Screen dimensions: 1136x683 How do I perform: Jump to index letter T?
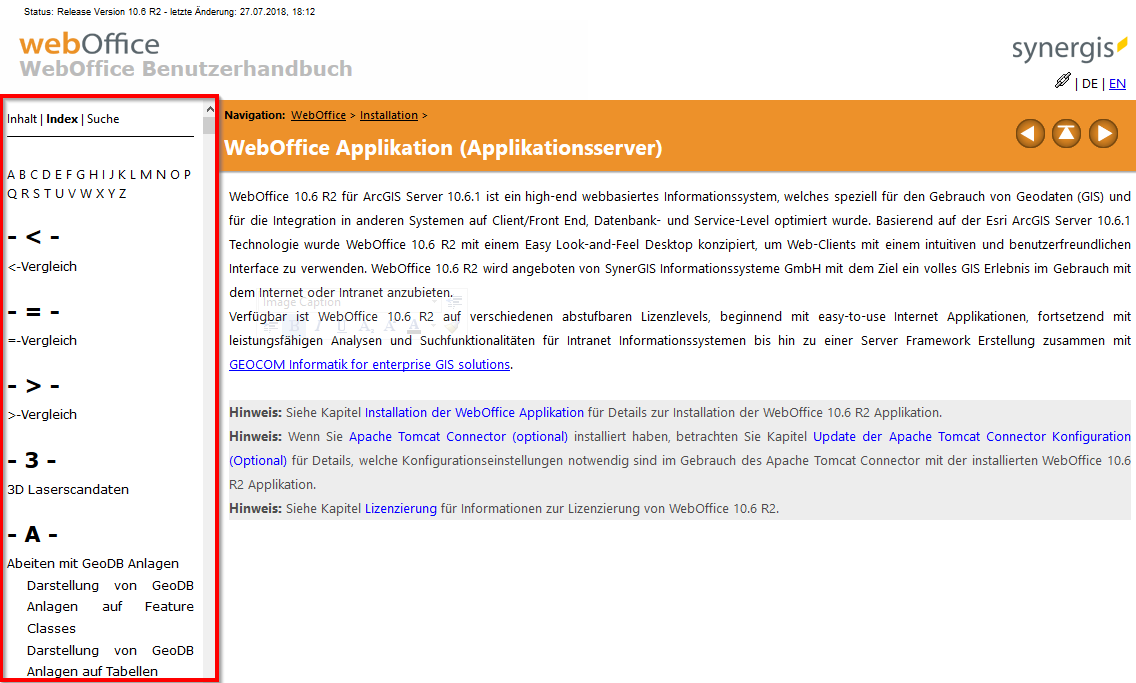(x=48, y=193)
